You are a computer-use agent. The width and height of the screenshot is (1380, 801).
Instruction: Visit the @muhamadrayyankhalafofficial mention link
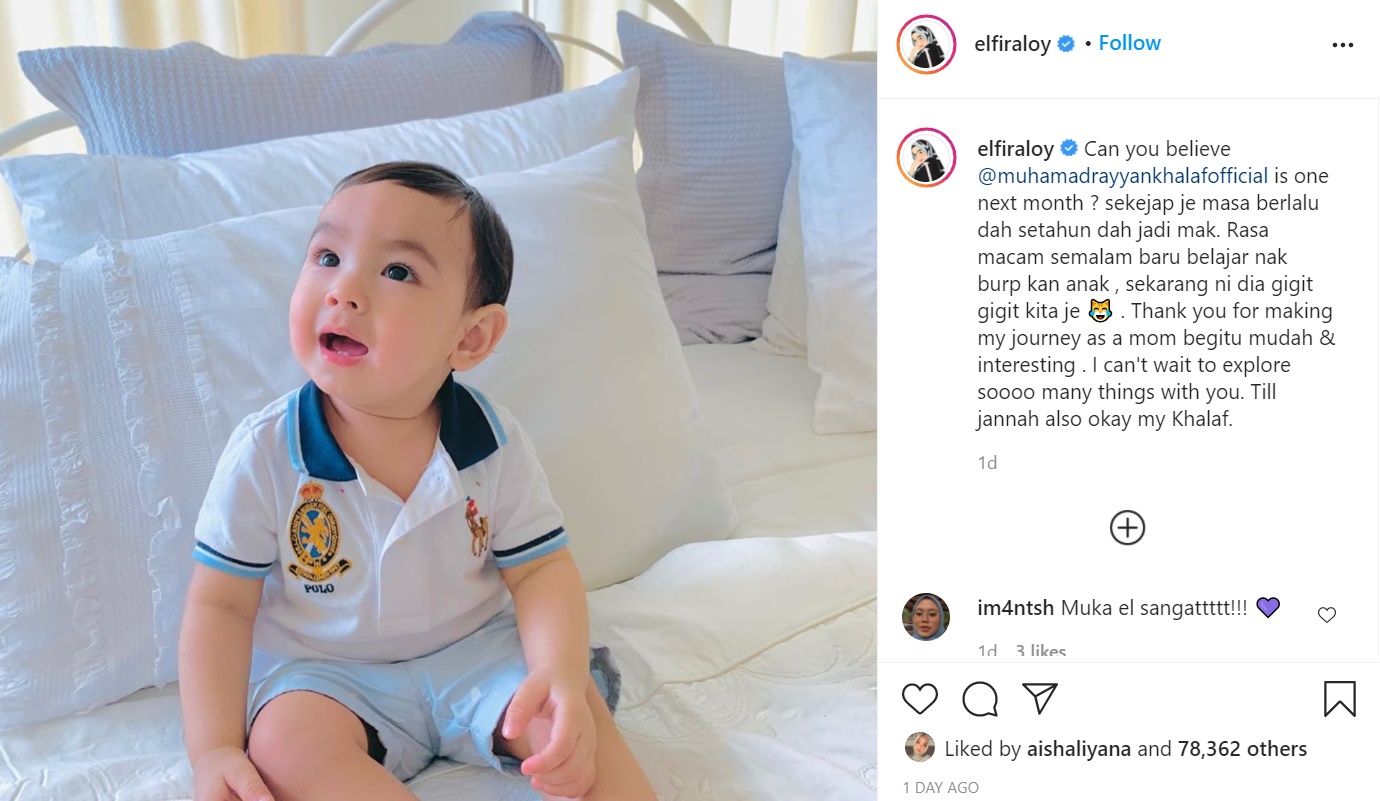coord(1123,176)
